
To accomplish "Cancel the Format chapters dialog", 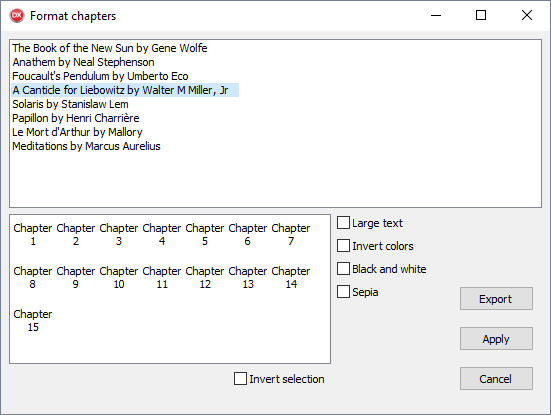I will click(496, 379).
